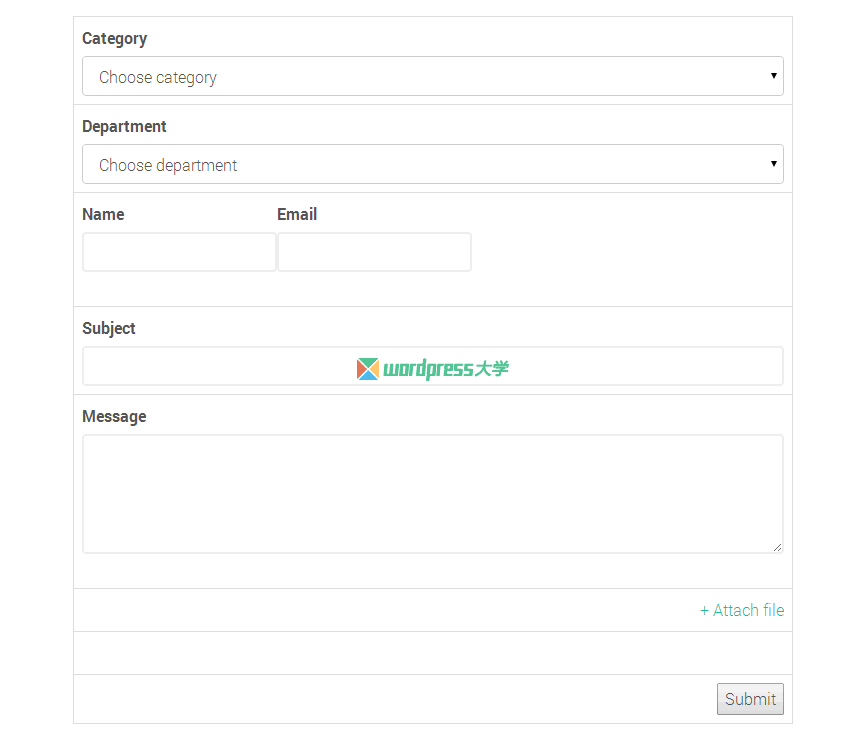Viewport: 867px width, 739px height.
Task: Click the Category dropdown arrow
Action: tap(774, 76)
